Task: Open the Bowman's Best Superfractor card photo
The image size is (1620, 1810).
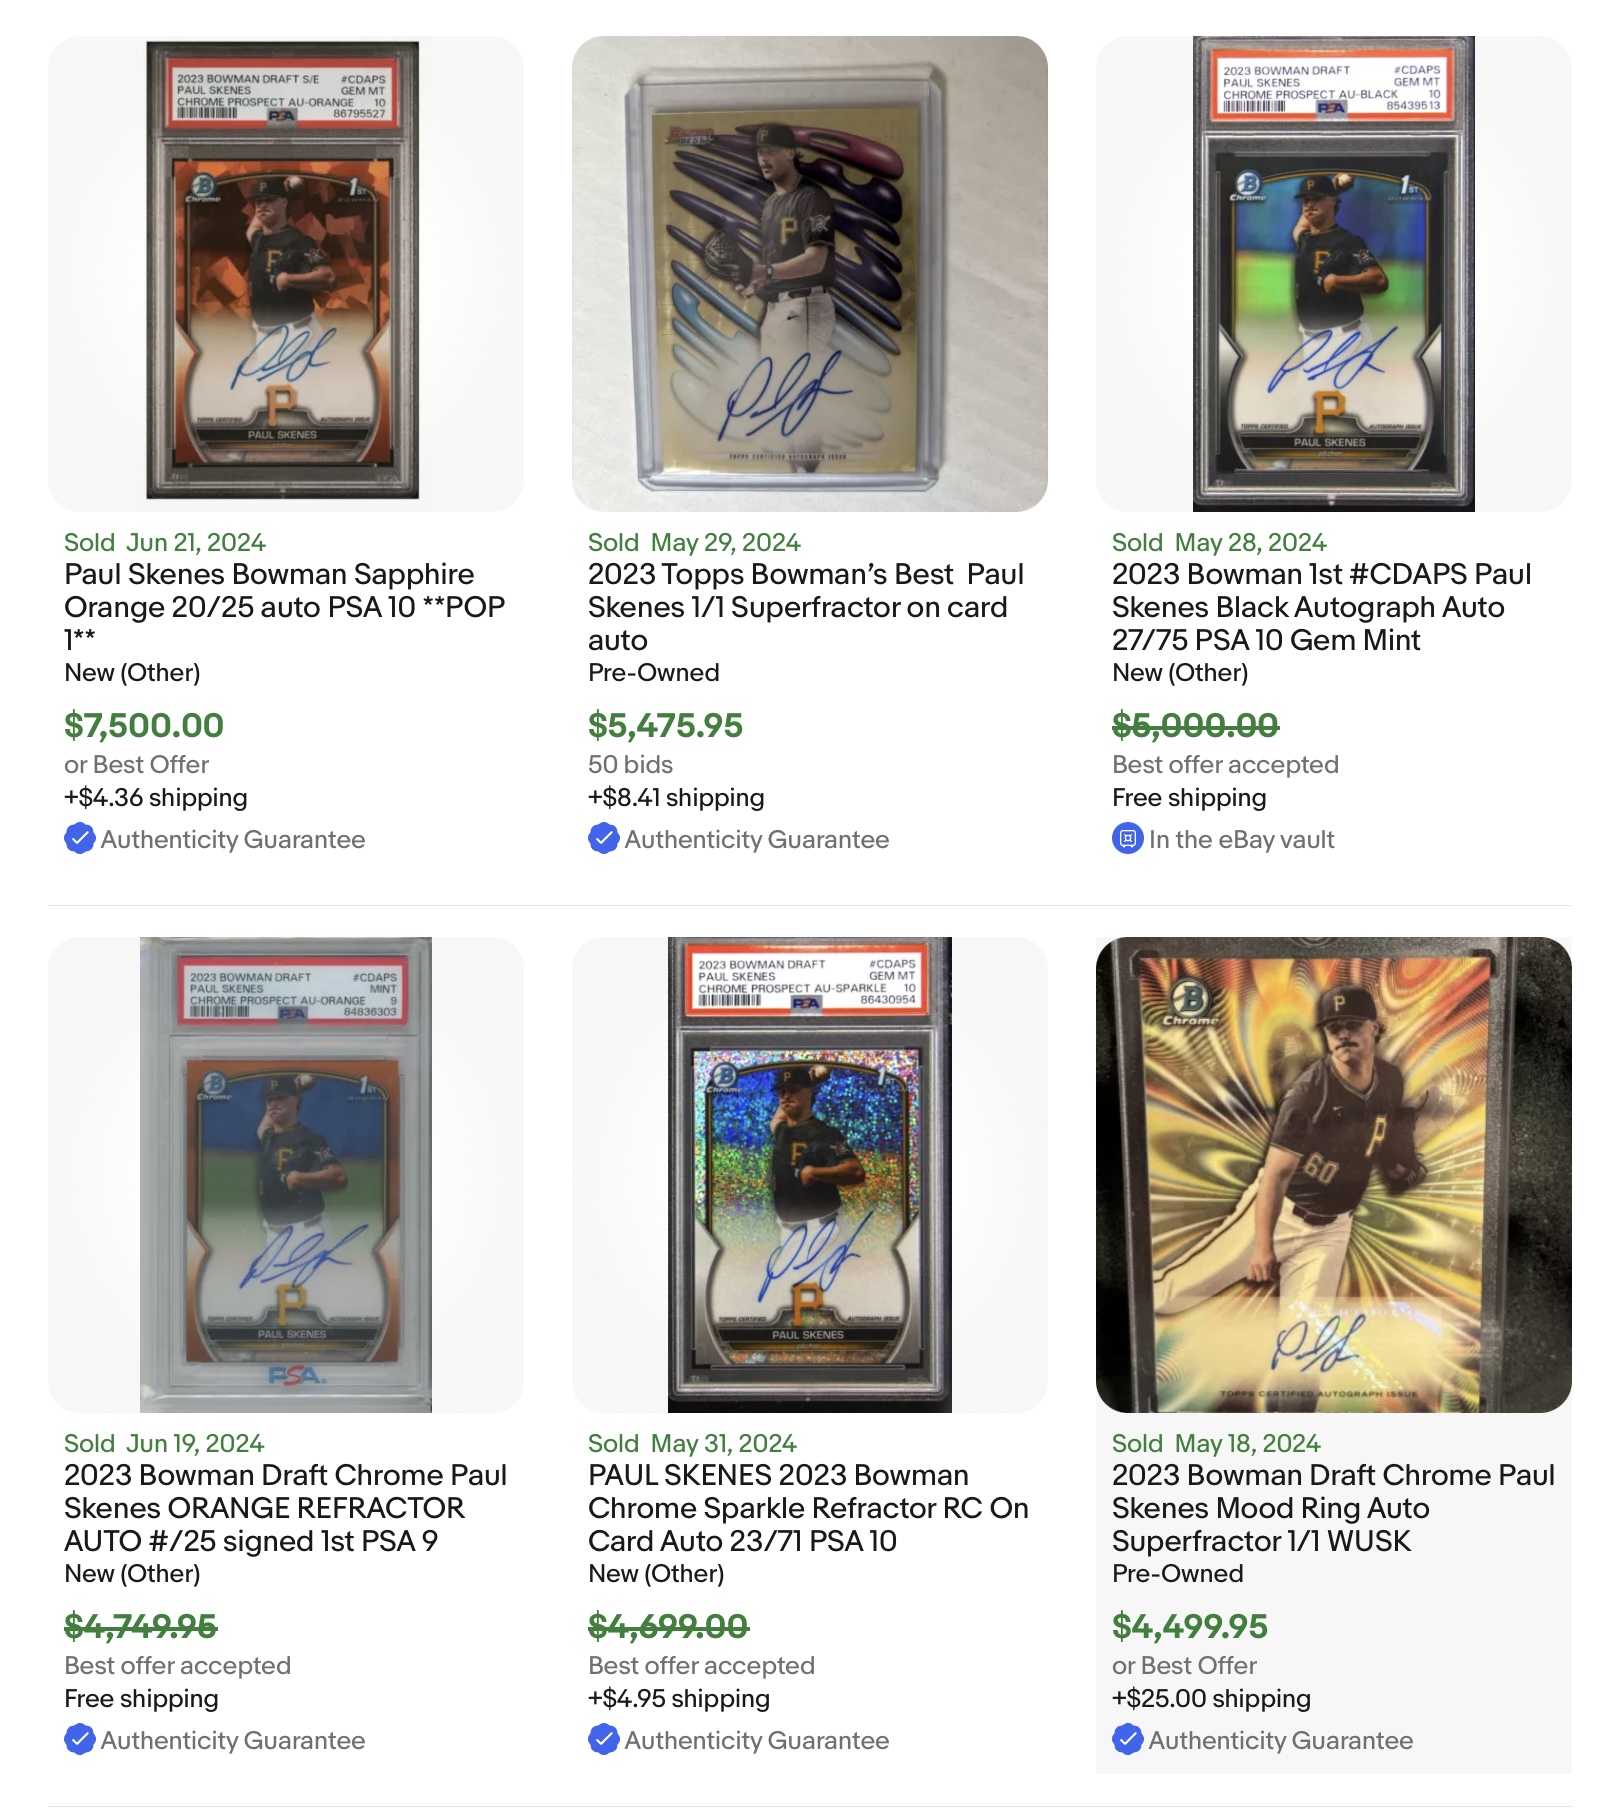Action: [810, 274]
